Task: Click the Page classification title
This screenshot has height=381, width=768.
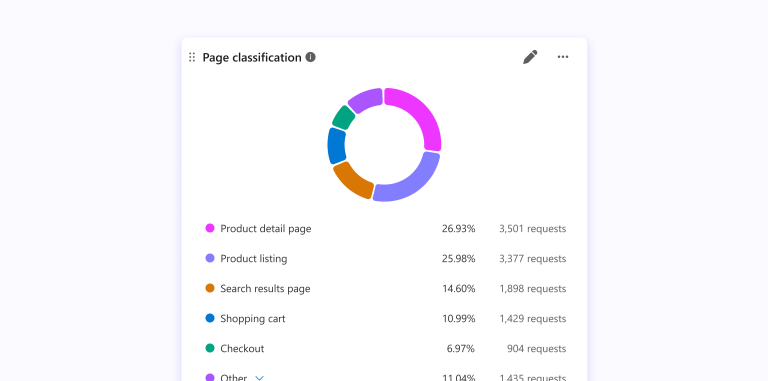Action: [252, 57]
